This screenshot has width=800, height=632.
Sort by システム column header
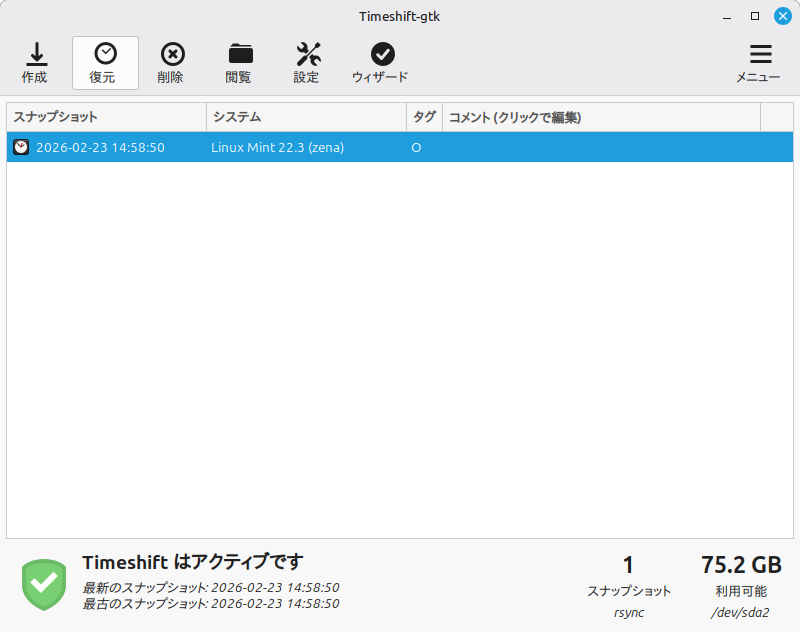[x=305, y=117]
